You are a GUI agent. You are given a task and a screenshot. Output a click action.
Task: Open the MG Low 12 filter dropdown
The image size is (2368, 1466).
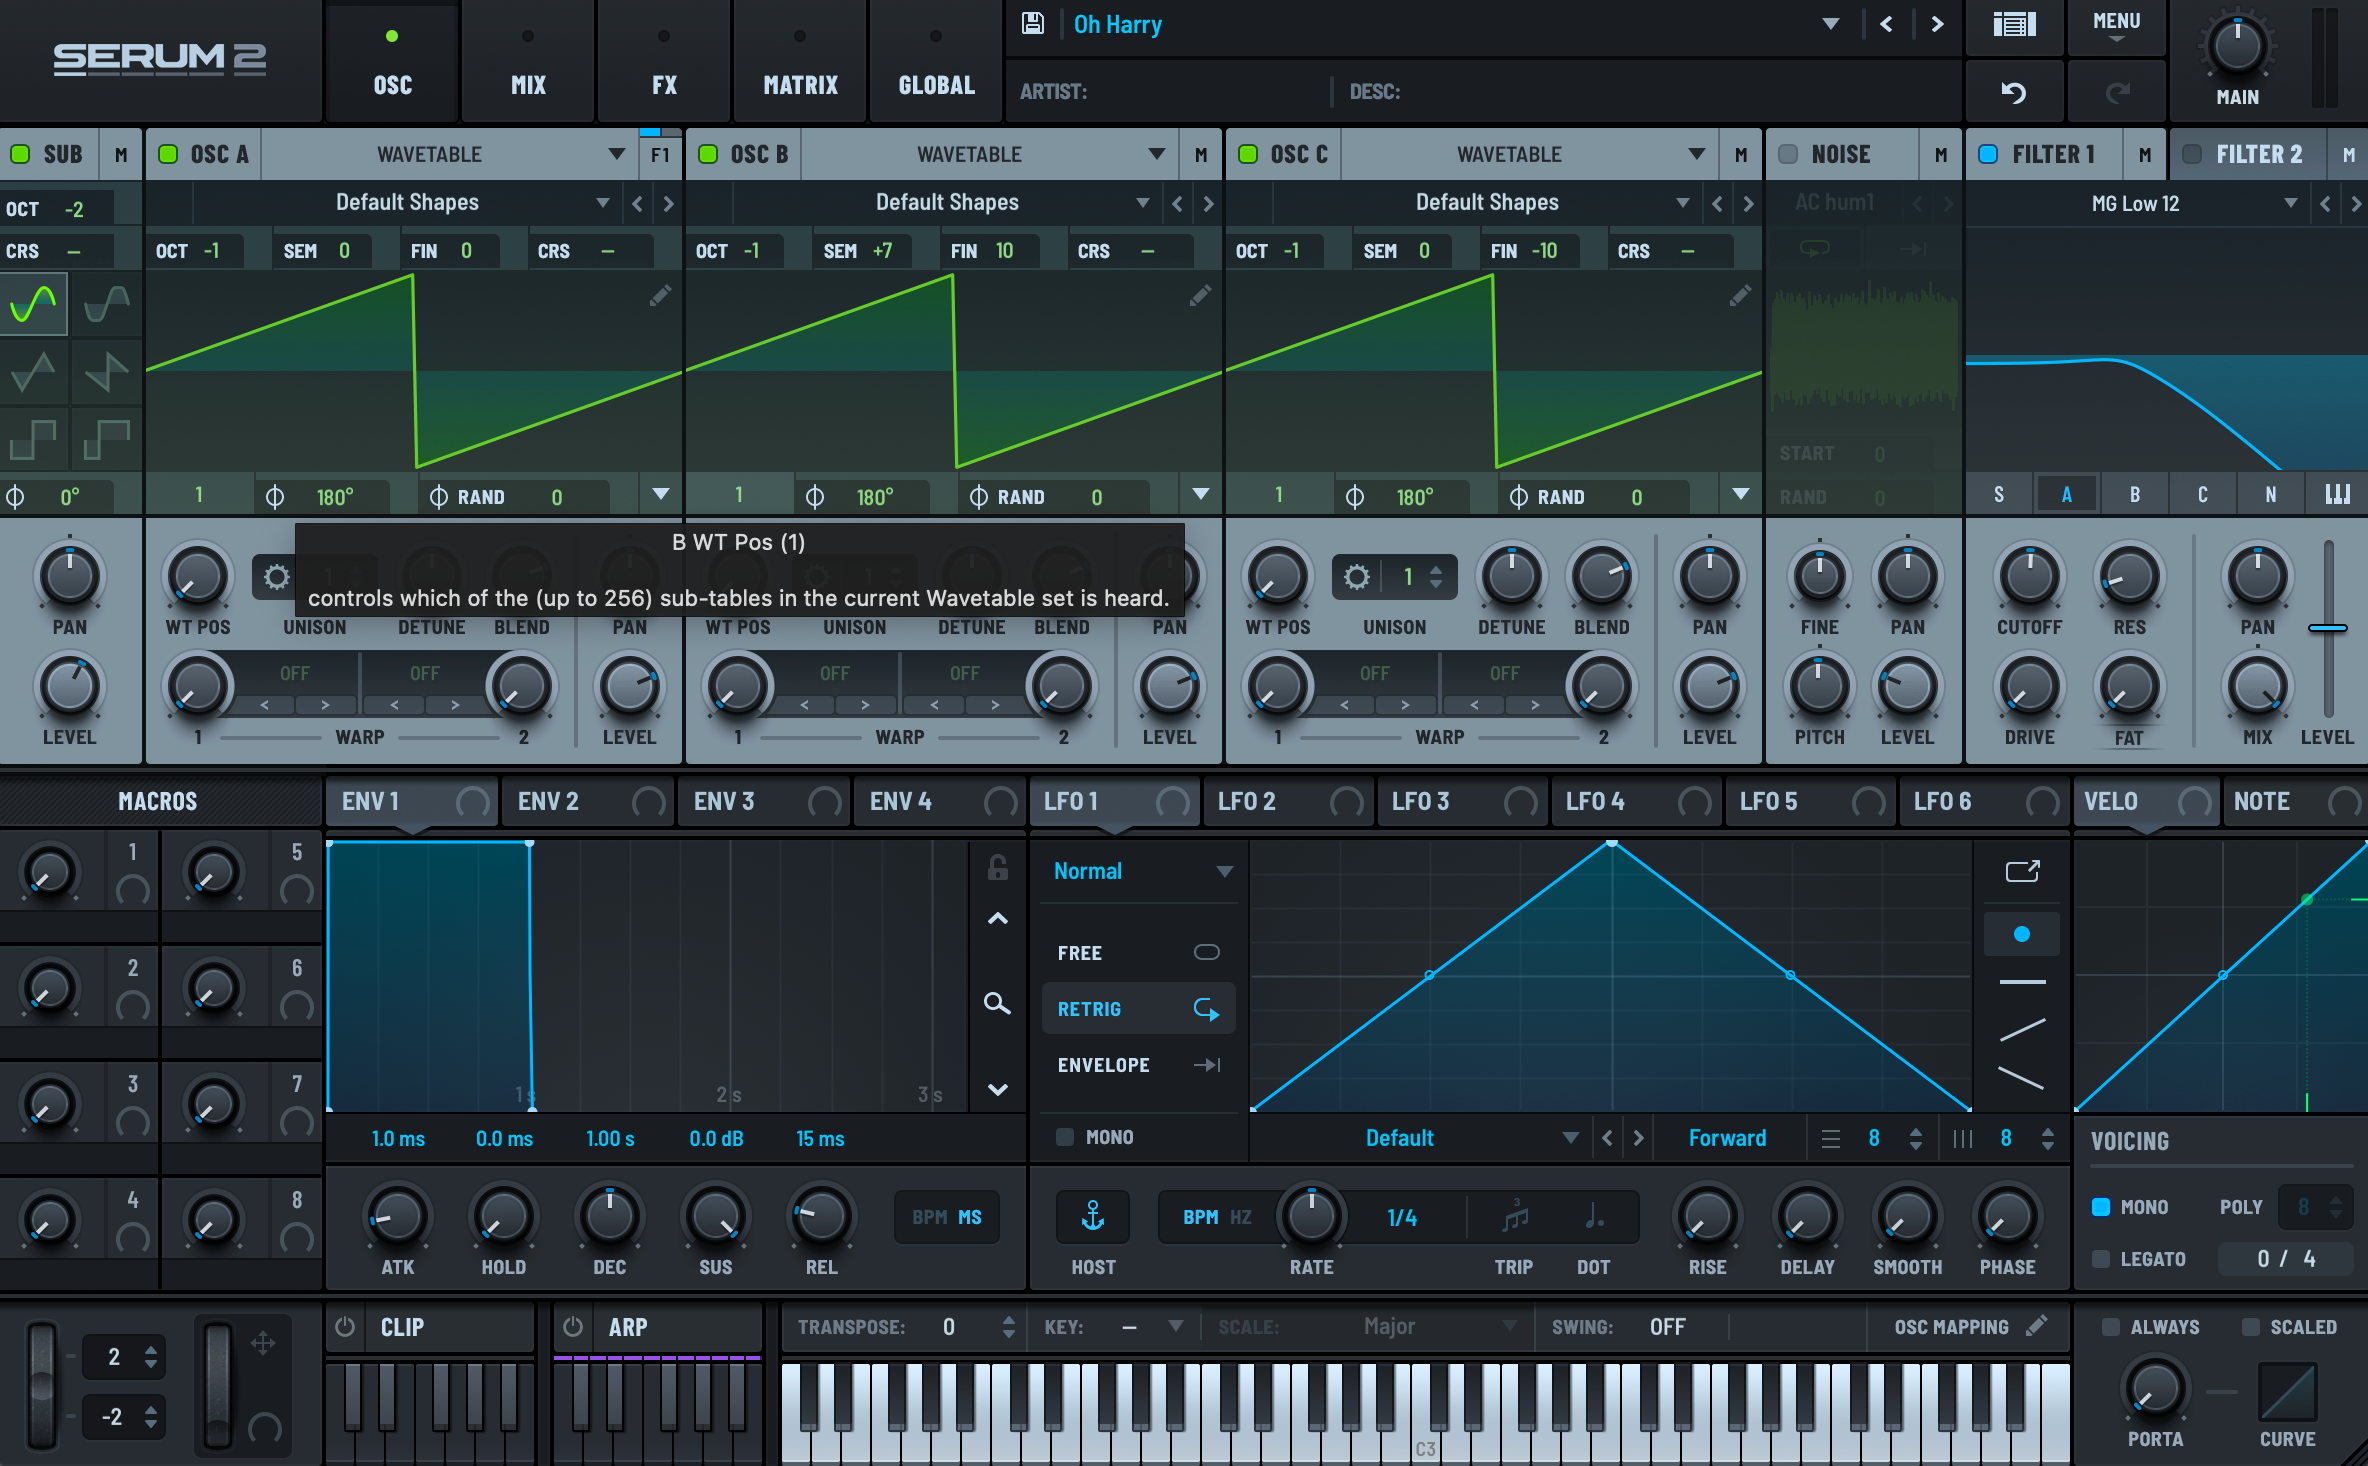tap(2290, 203)
